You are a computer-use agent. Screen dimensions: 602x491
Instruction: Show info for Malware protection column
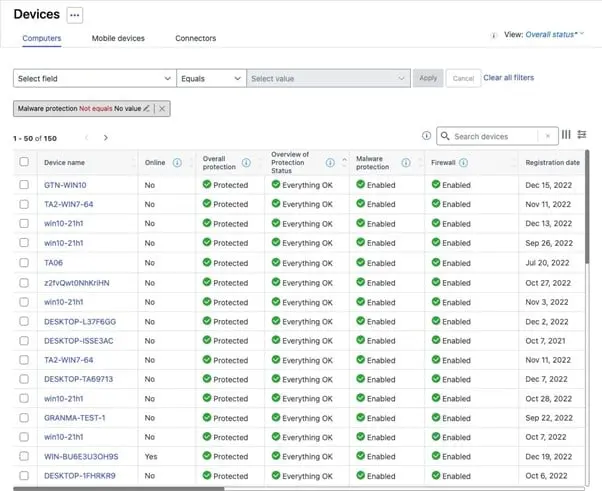point(406,163)
